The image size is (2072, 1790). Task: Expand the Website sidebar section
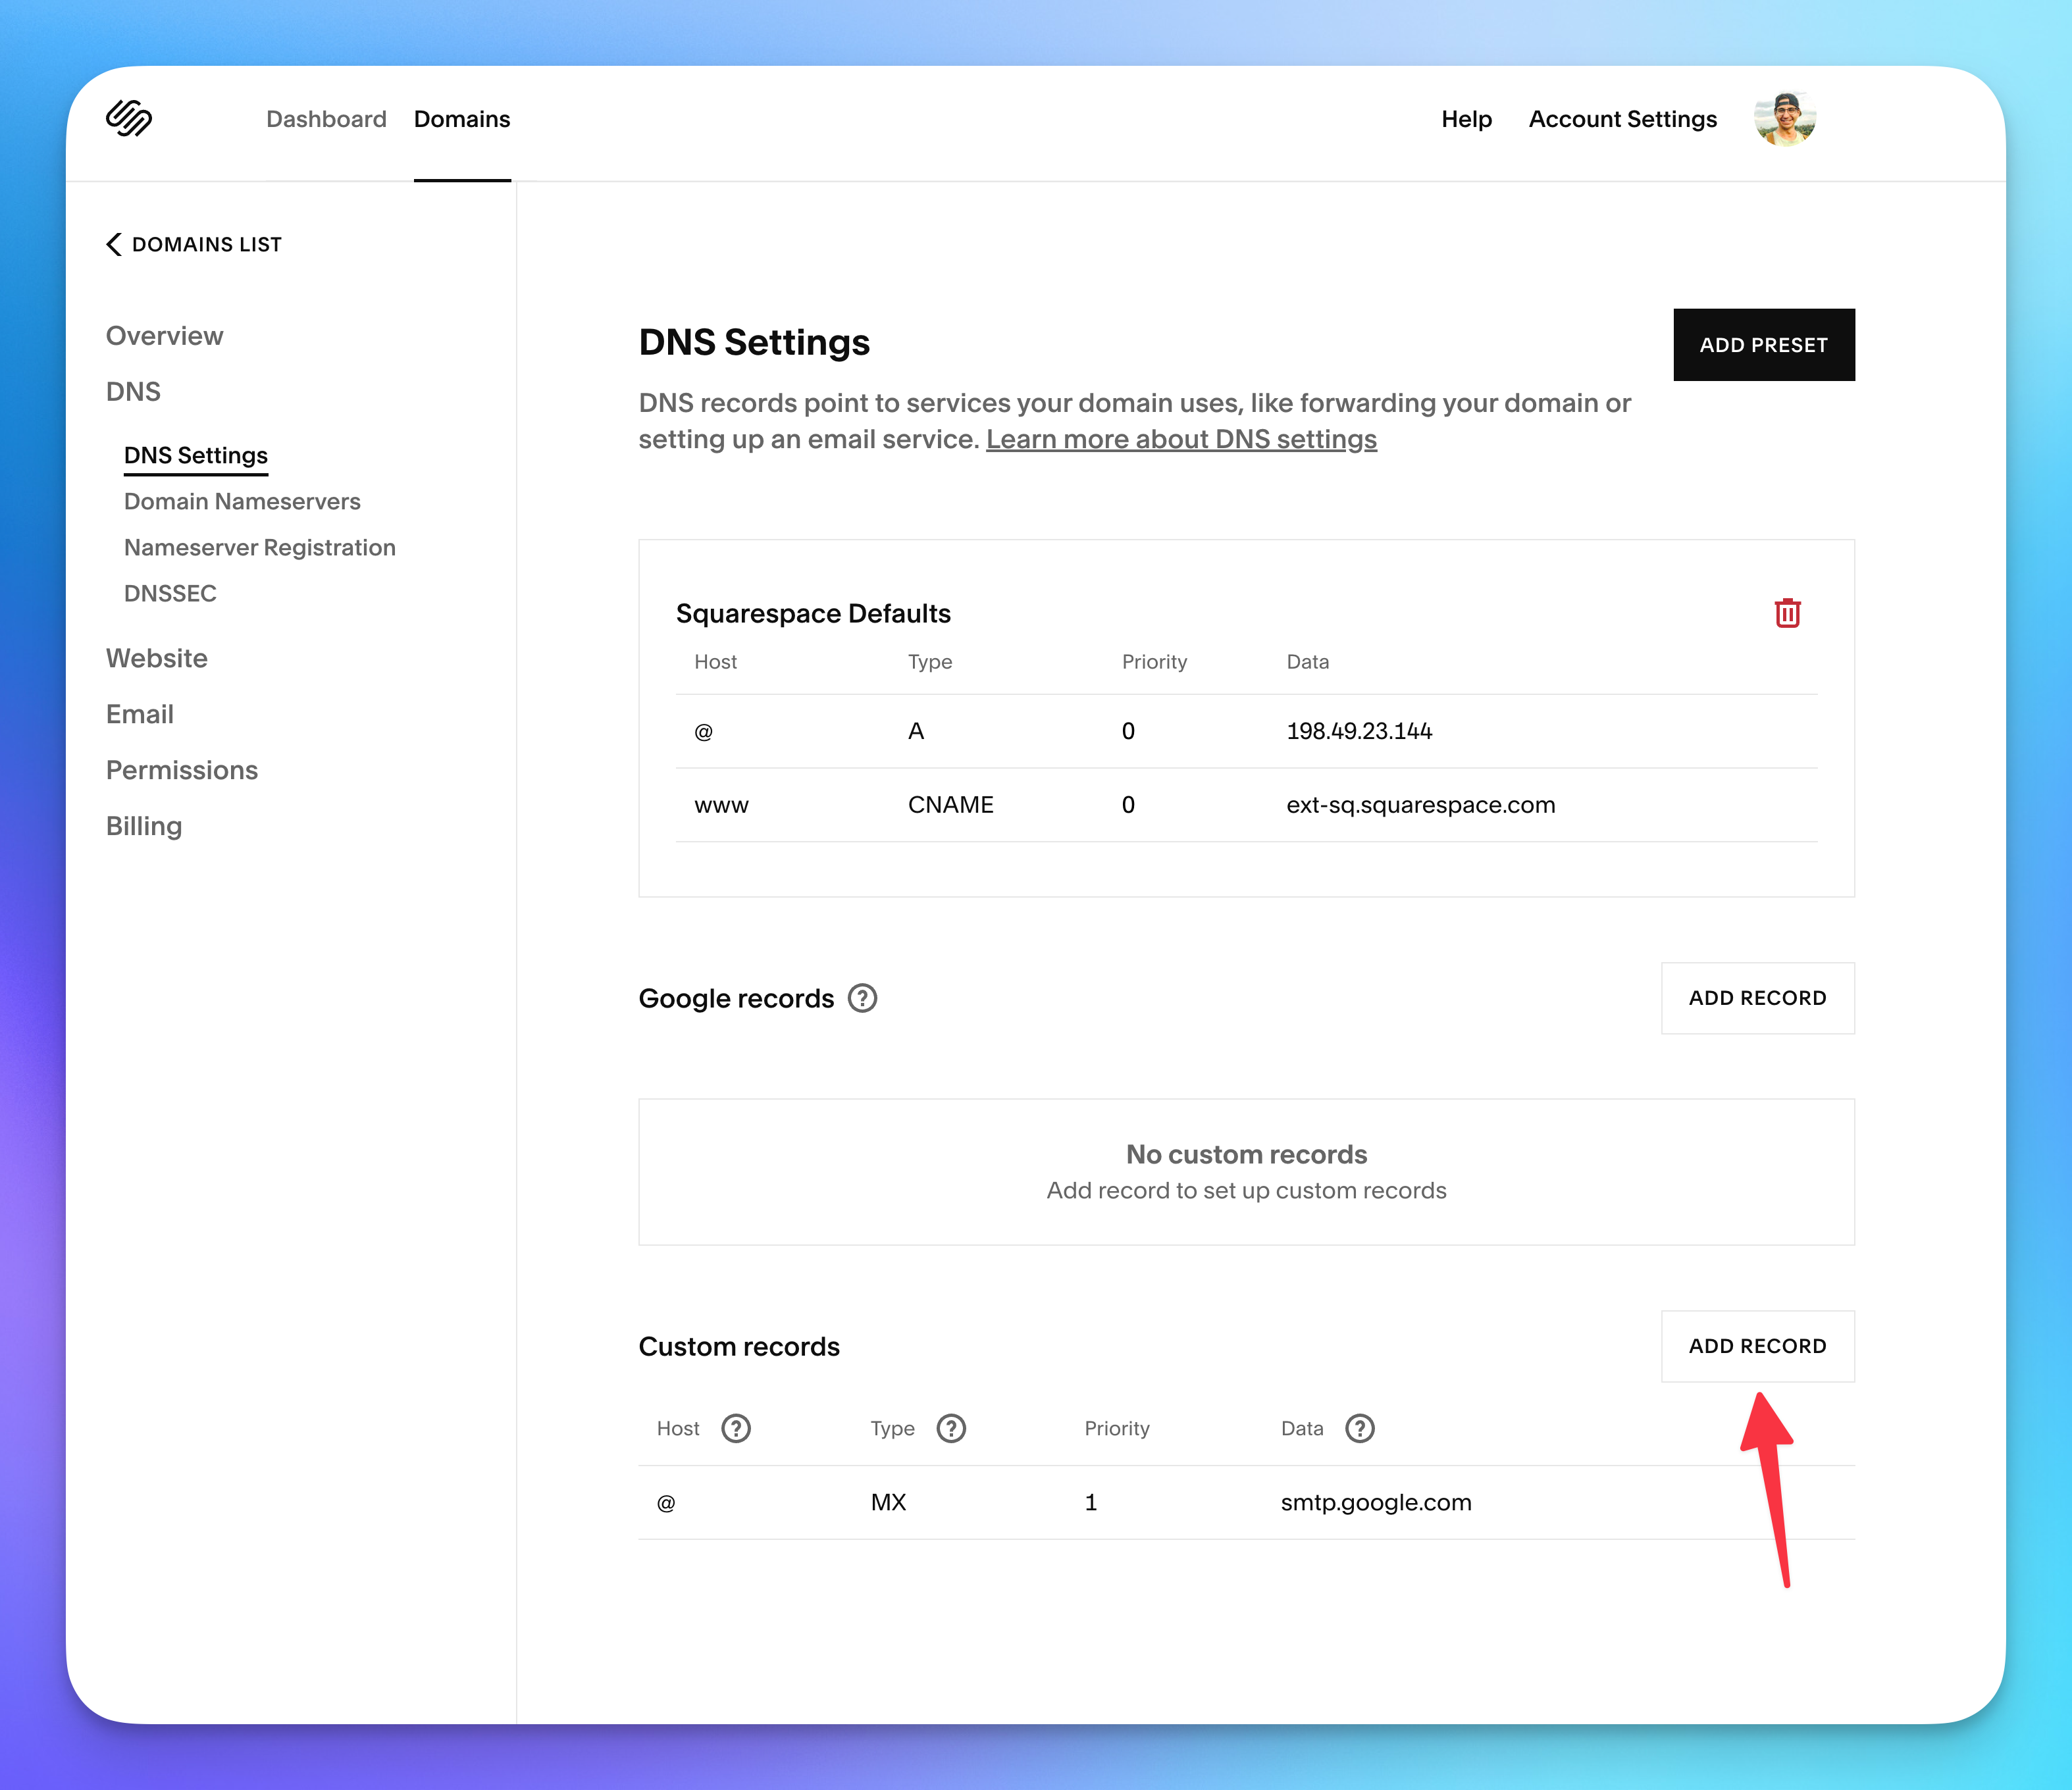157,658
